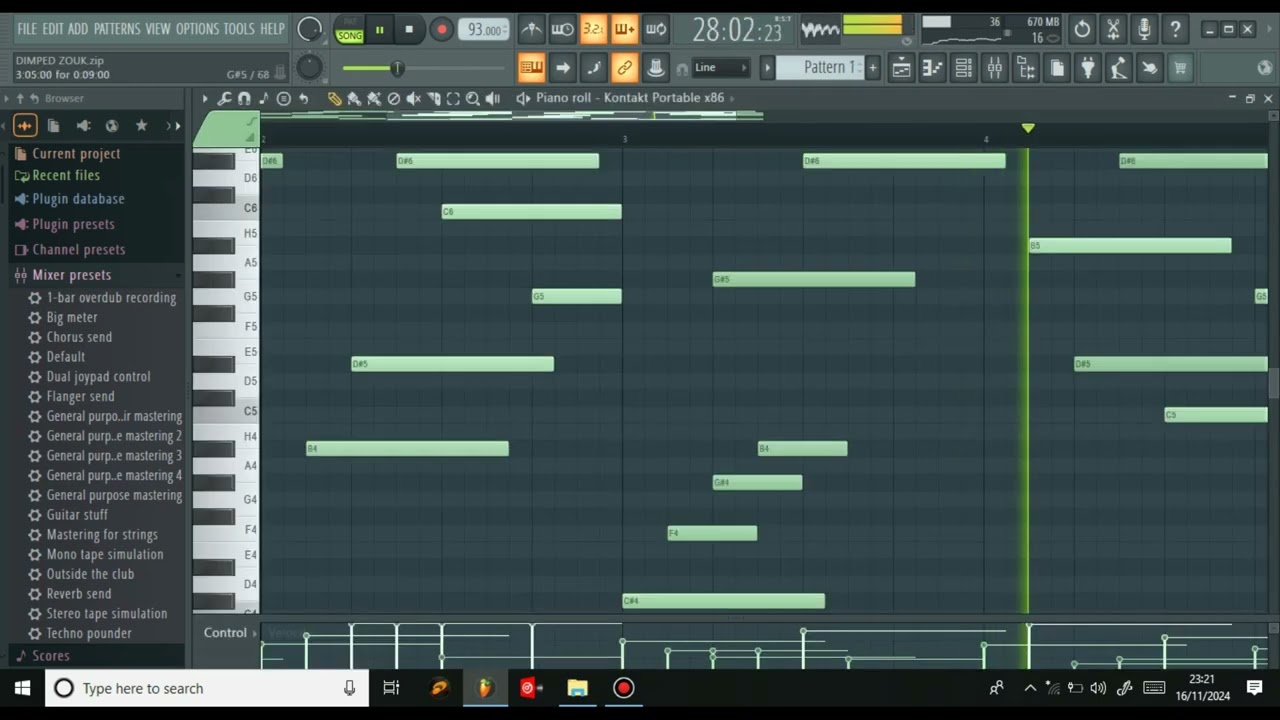Open the Browser folder tree button
Image resolution: width=1280 pixels, height=720 pixels.
(x=1026, y=68)
